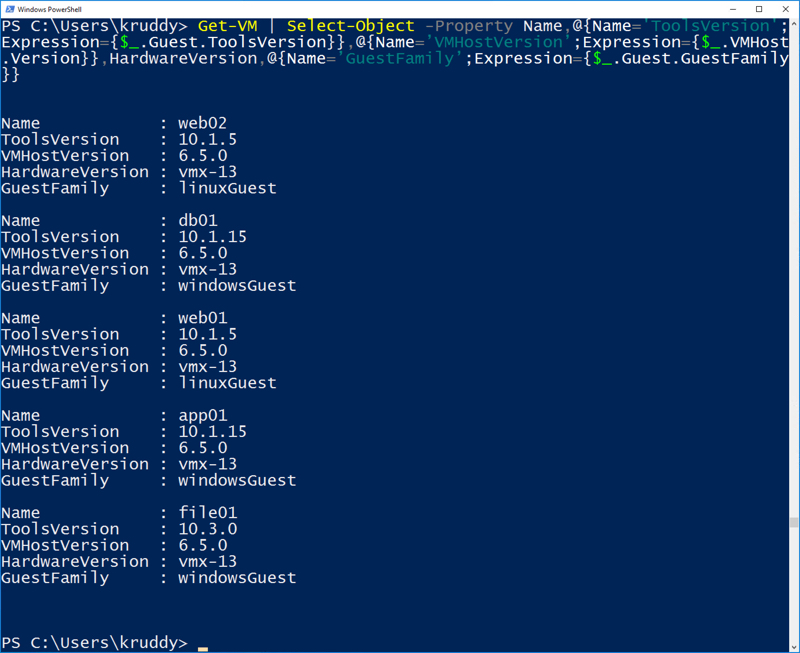Click the scrollbar down arrow
Screen dimensions: 800x653
[x=793, y=646]
